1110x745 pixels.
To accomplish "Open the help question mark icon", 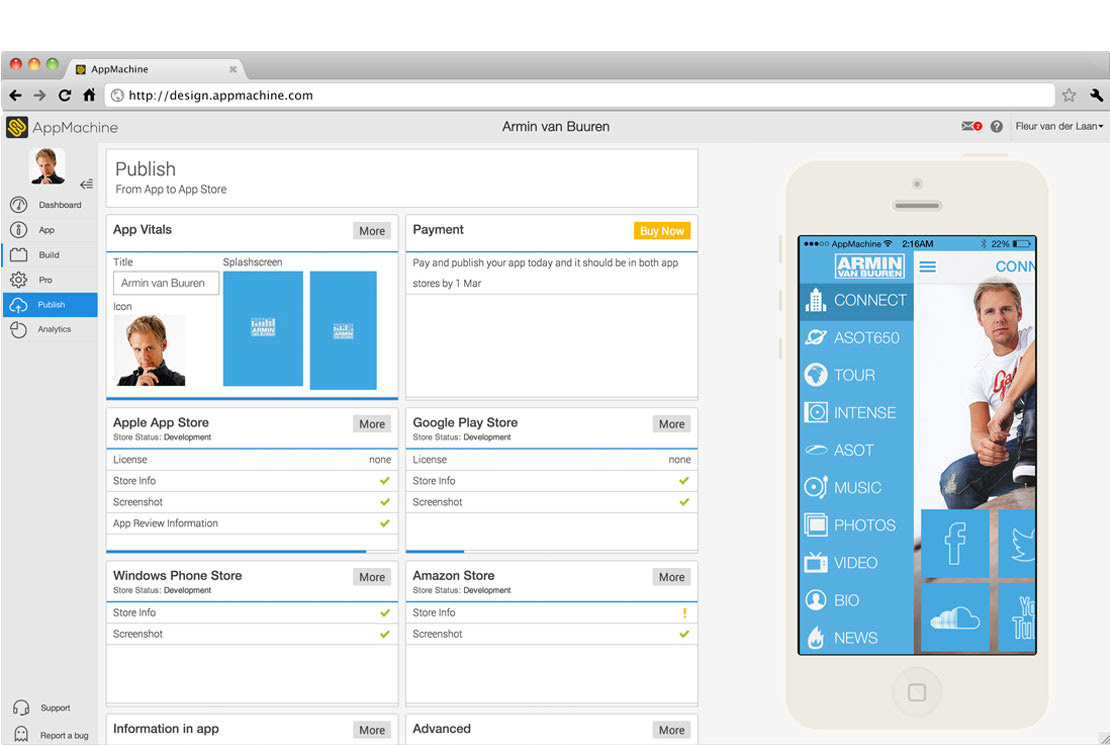I will (x=997, y=127).
